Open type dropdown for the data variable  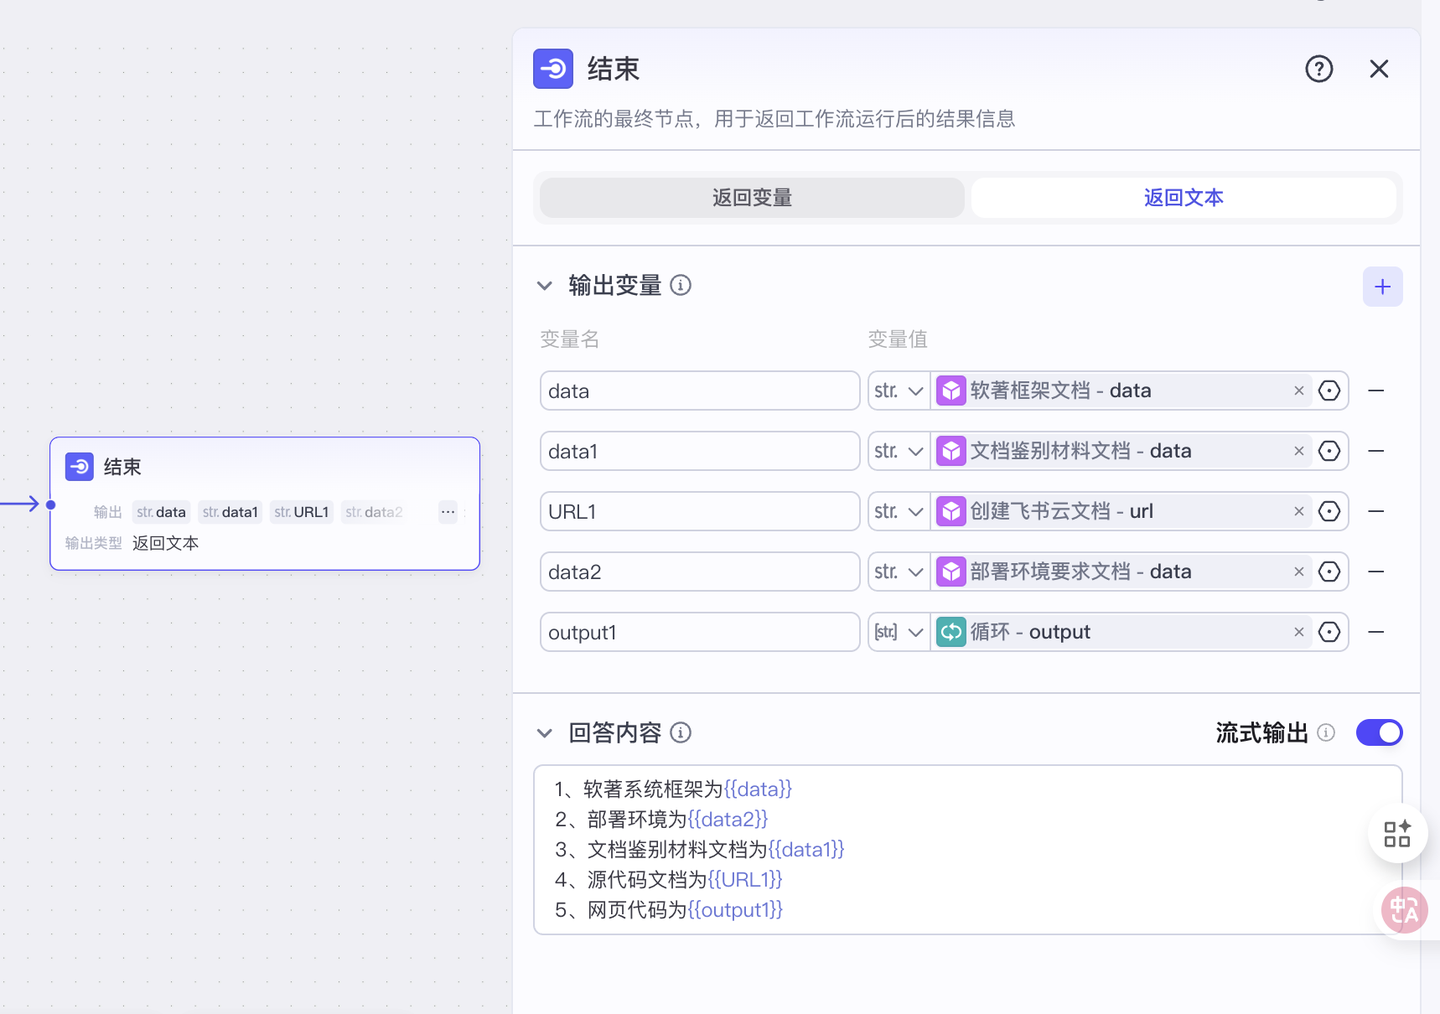898,391
